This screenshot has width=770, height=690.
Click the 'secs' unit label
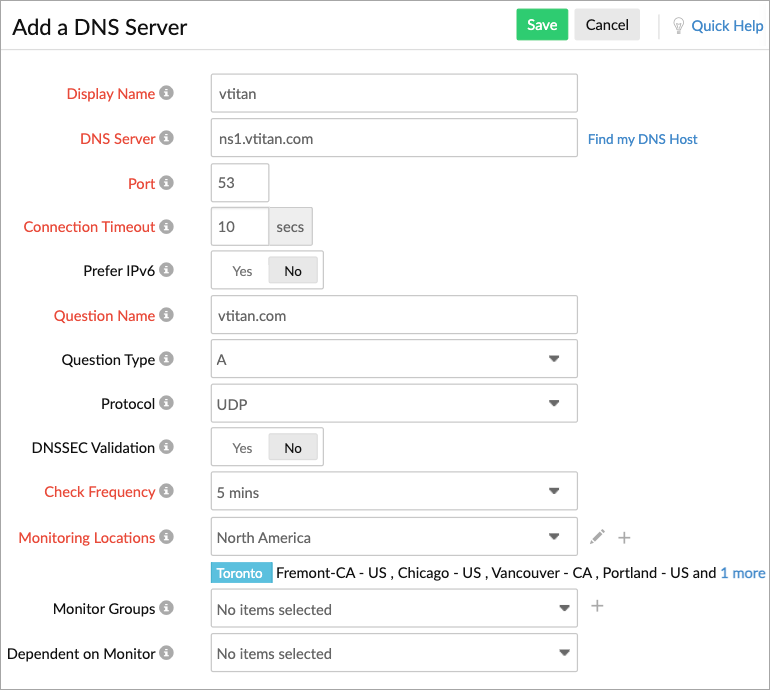pyautogui.click(x=290, y=227)
